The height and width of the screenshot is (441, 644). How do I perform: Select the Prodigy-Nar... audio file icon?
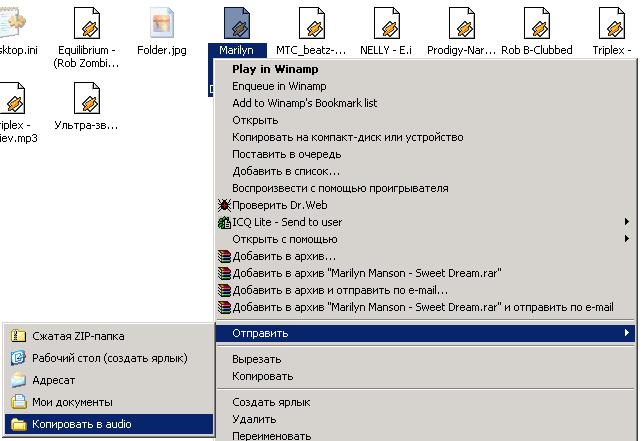pyautogui.click(x=462, y=23)
